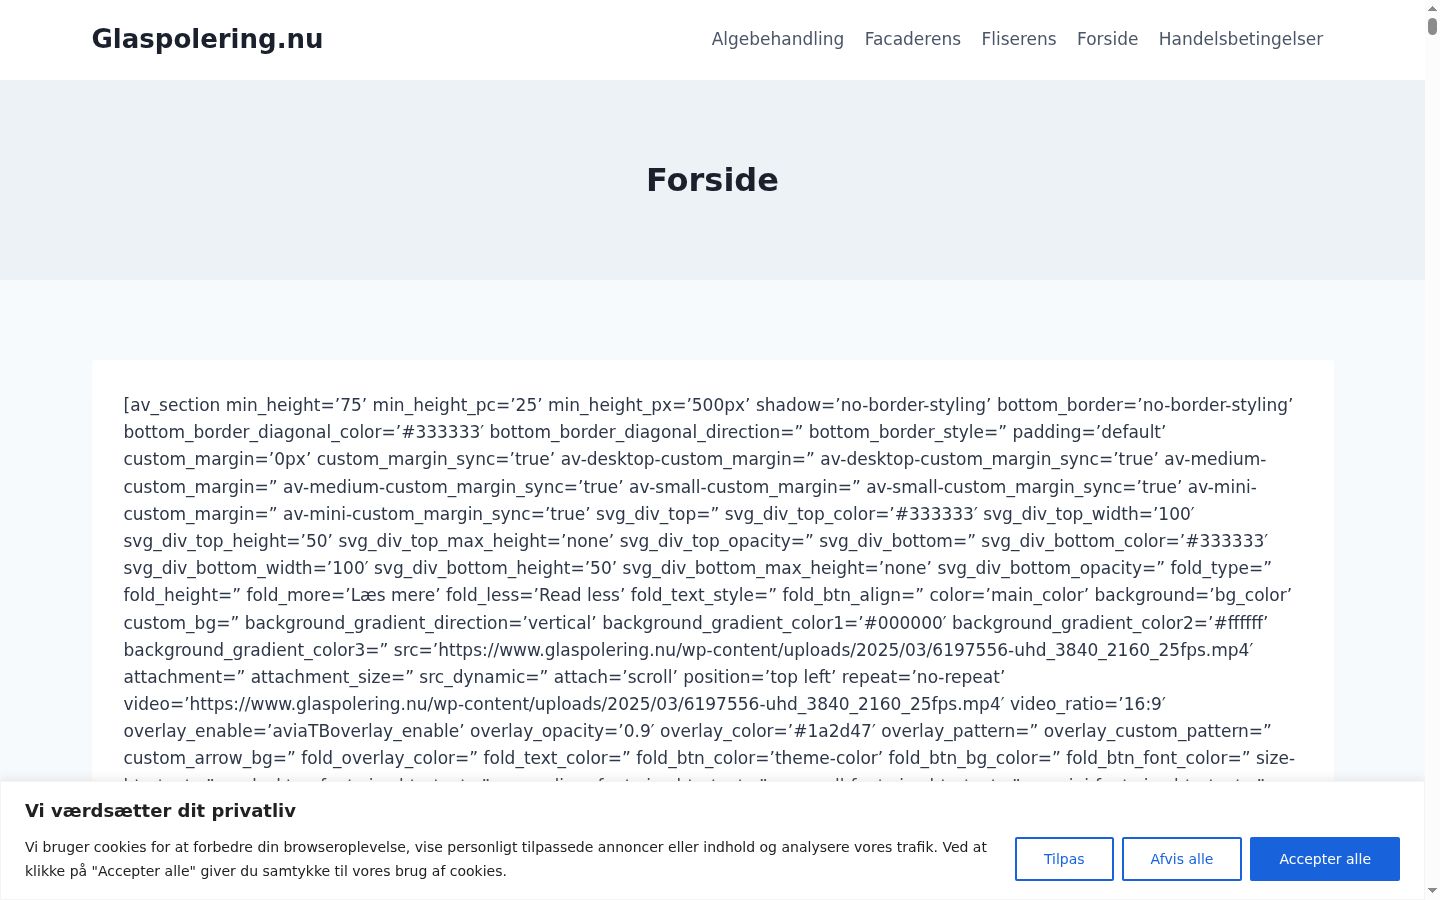Click the Forside menu link

pos(1107,39)
